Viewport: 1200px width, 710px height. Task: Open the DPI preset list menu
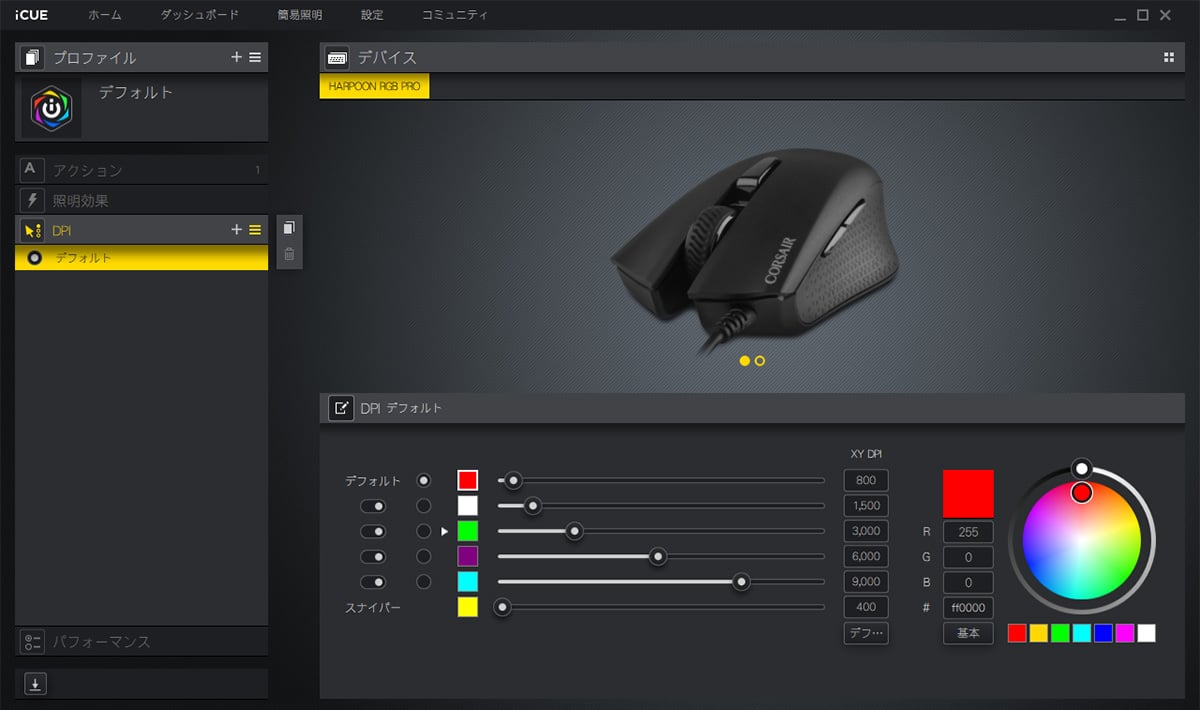tap(255, 230)
